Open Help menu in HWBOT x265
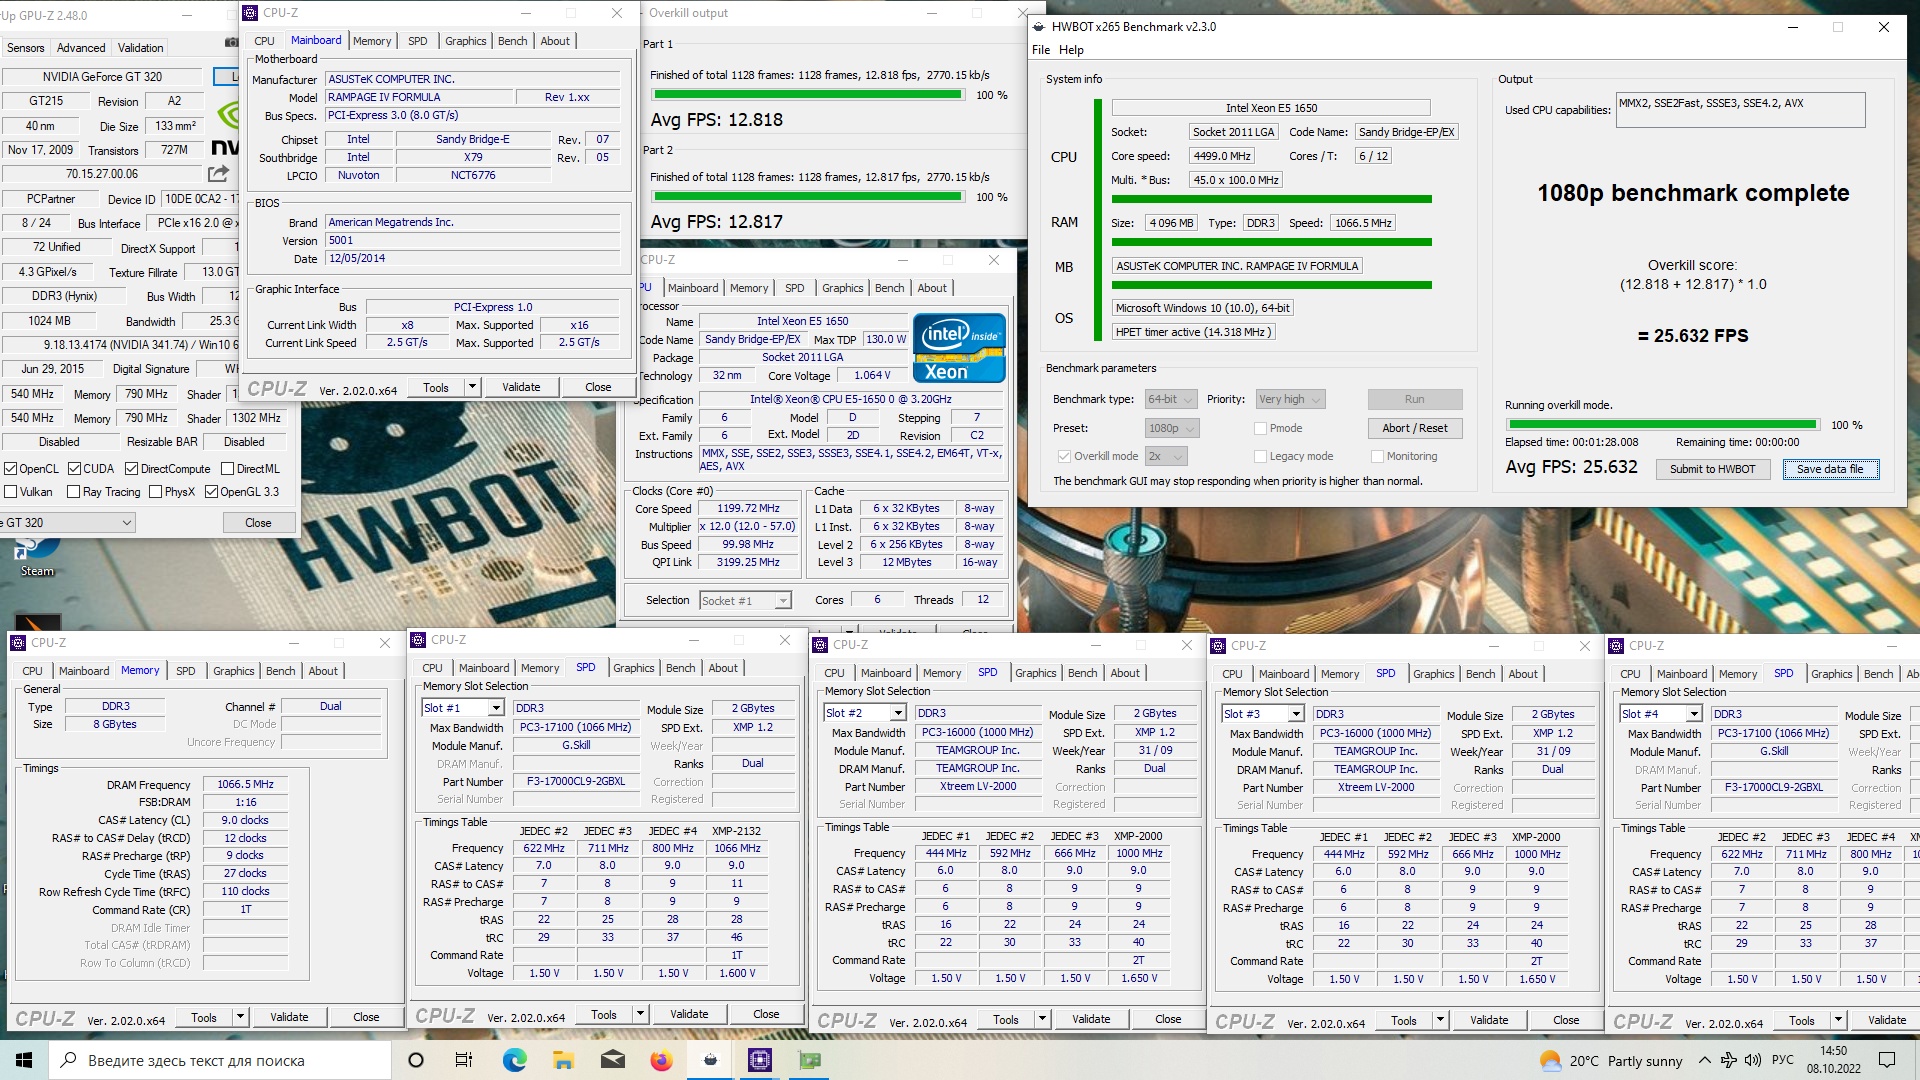The height and width of the screenshot is (1080, 1920). tap(1071, 50)
